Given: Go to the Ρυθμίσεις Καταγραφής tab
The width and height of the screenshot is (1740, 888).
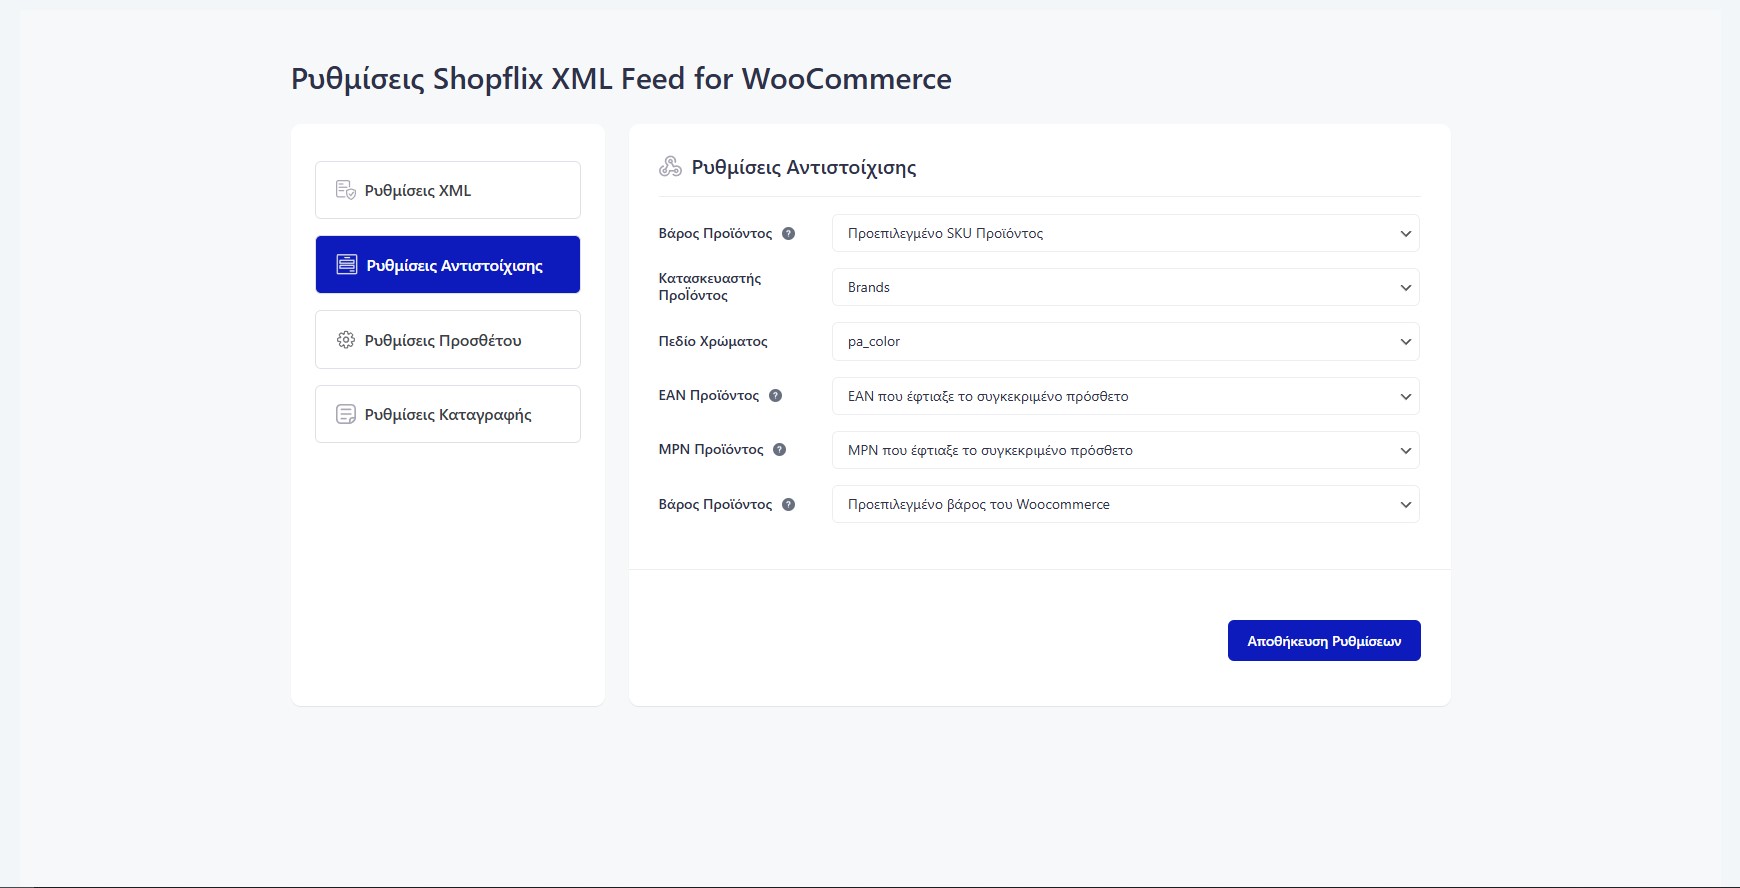Looking at the screenshot, I should coord(448,414).
